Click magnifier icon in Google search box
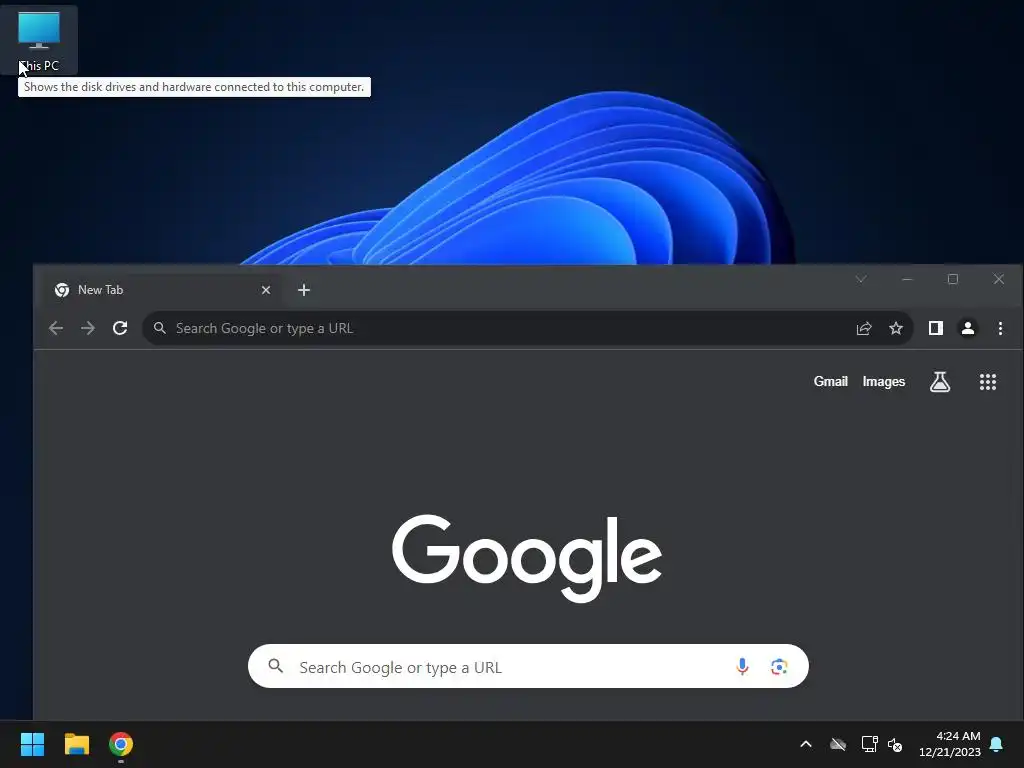The width and height of the screenshot is (1024, 768). pyautogui.click(x=276, y=666)
